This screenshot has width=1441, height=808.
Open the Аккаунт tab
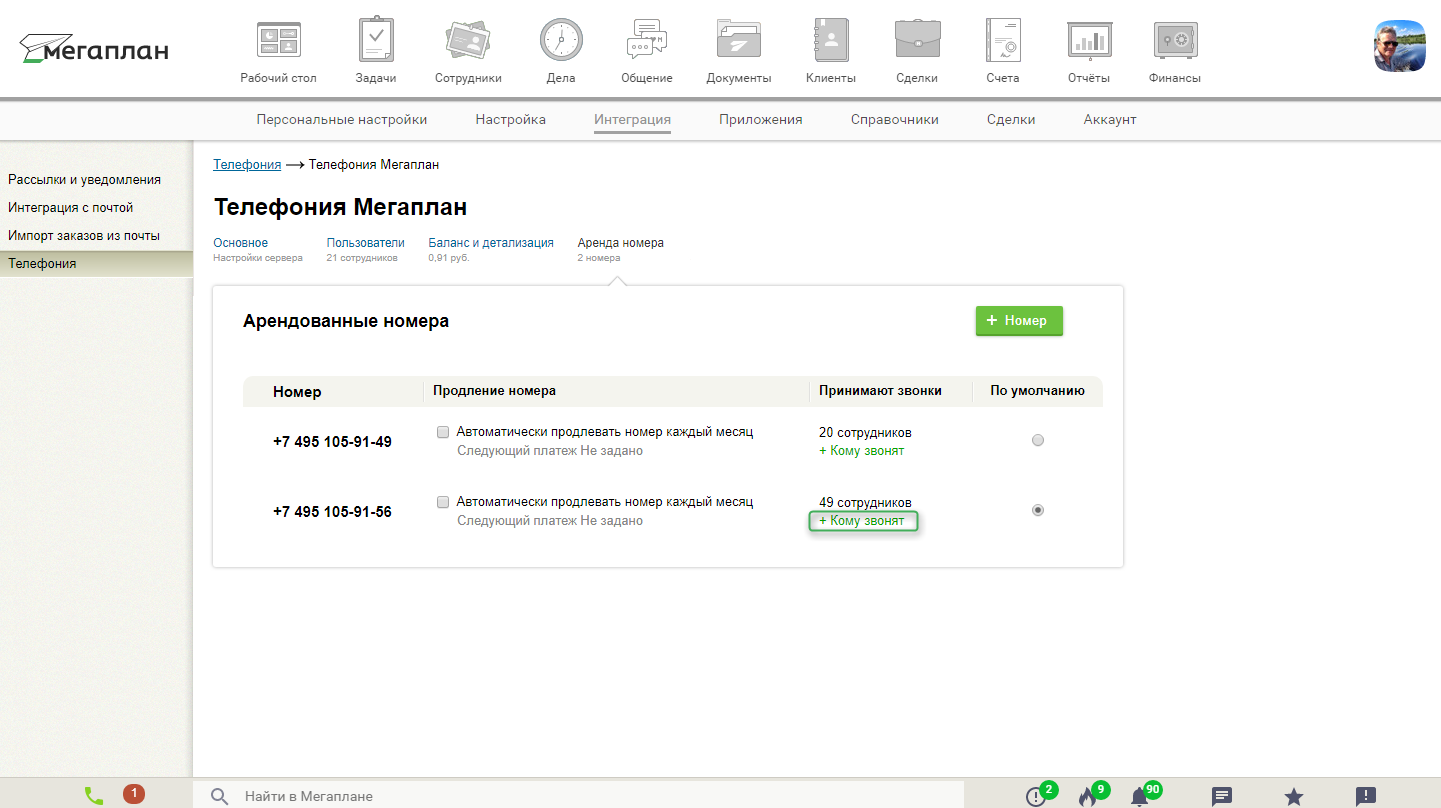(1110, 119)
